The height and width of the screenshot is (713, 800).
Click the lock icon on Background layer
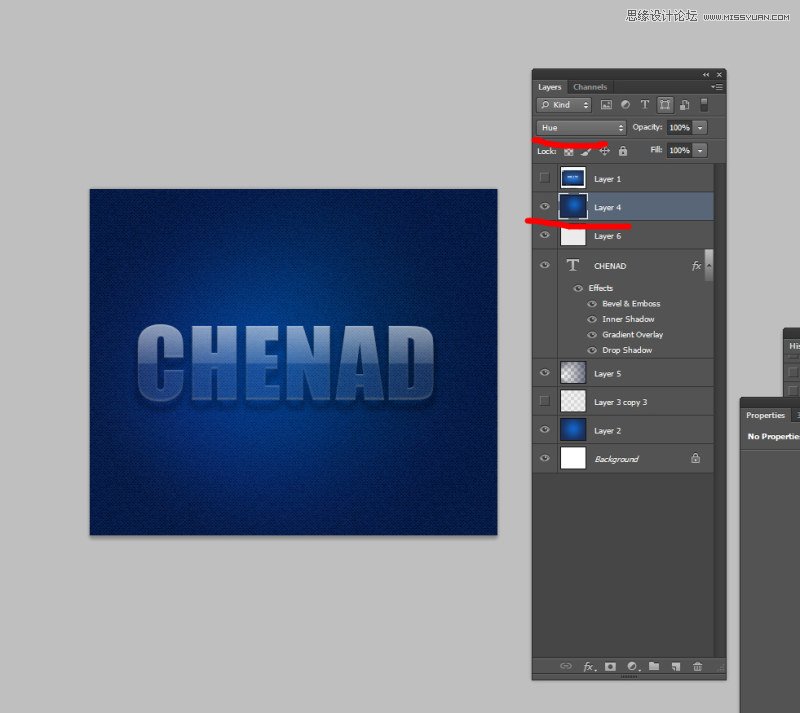(695, 458)
